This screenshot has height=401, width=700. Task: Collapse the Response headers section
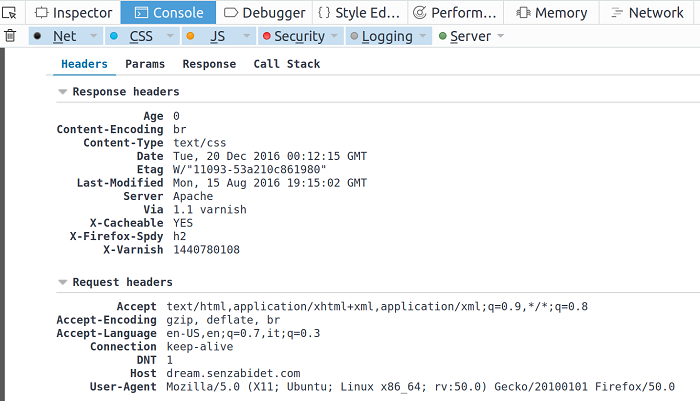63,92
